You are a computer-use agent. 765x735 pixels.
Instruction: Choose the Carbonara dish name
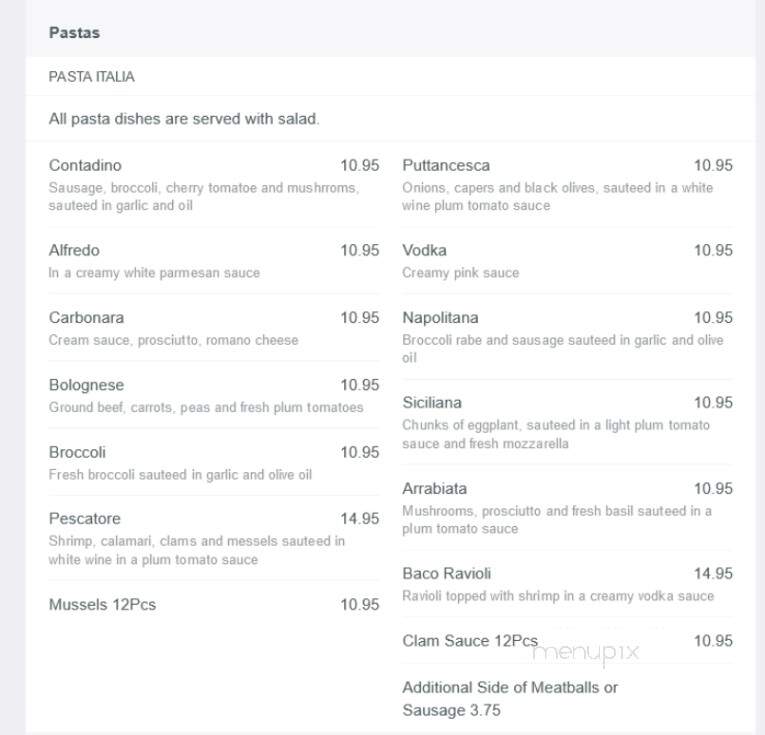tap(86, 318)
